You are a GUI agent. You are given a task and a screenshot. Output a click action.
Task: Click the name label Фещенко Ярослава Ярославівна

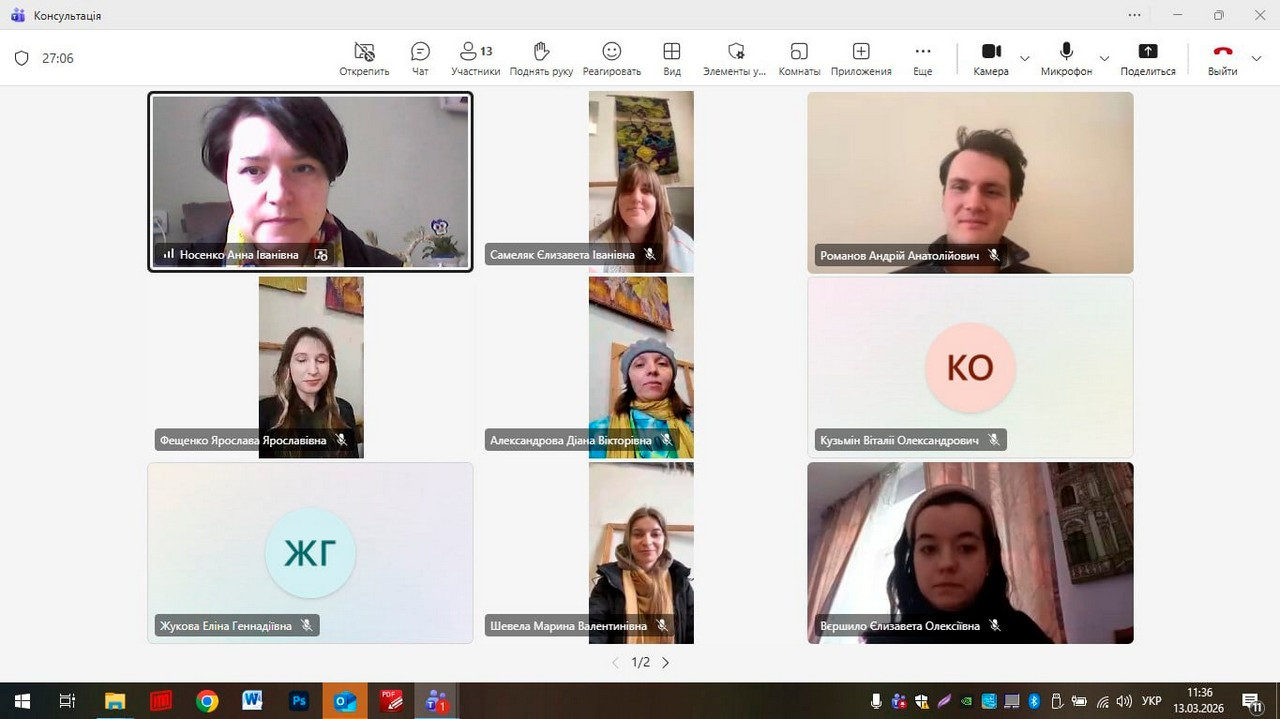coord(243,440)
